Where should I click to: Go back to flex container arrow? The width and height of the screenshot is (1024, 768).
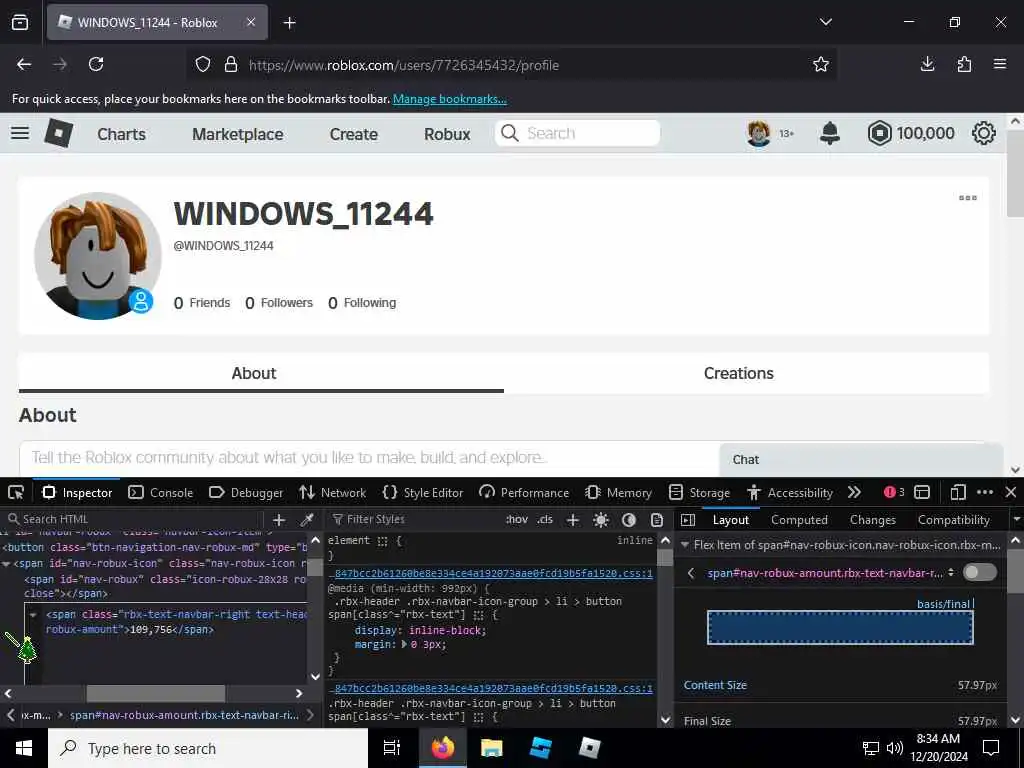point(691,573)
